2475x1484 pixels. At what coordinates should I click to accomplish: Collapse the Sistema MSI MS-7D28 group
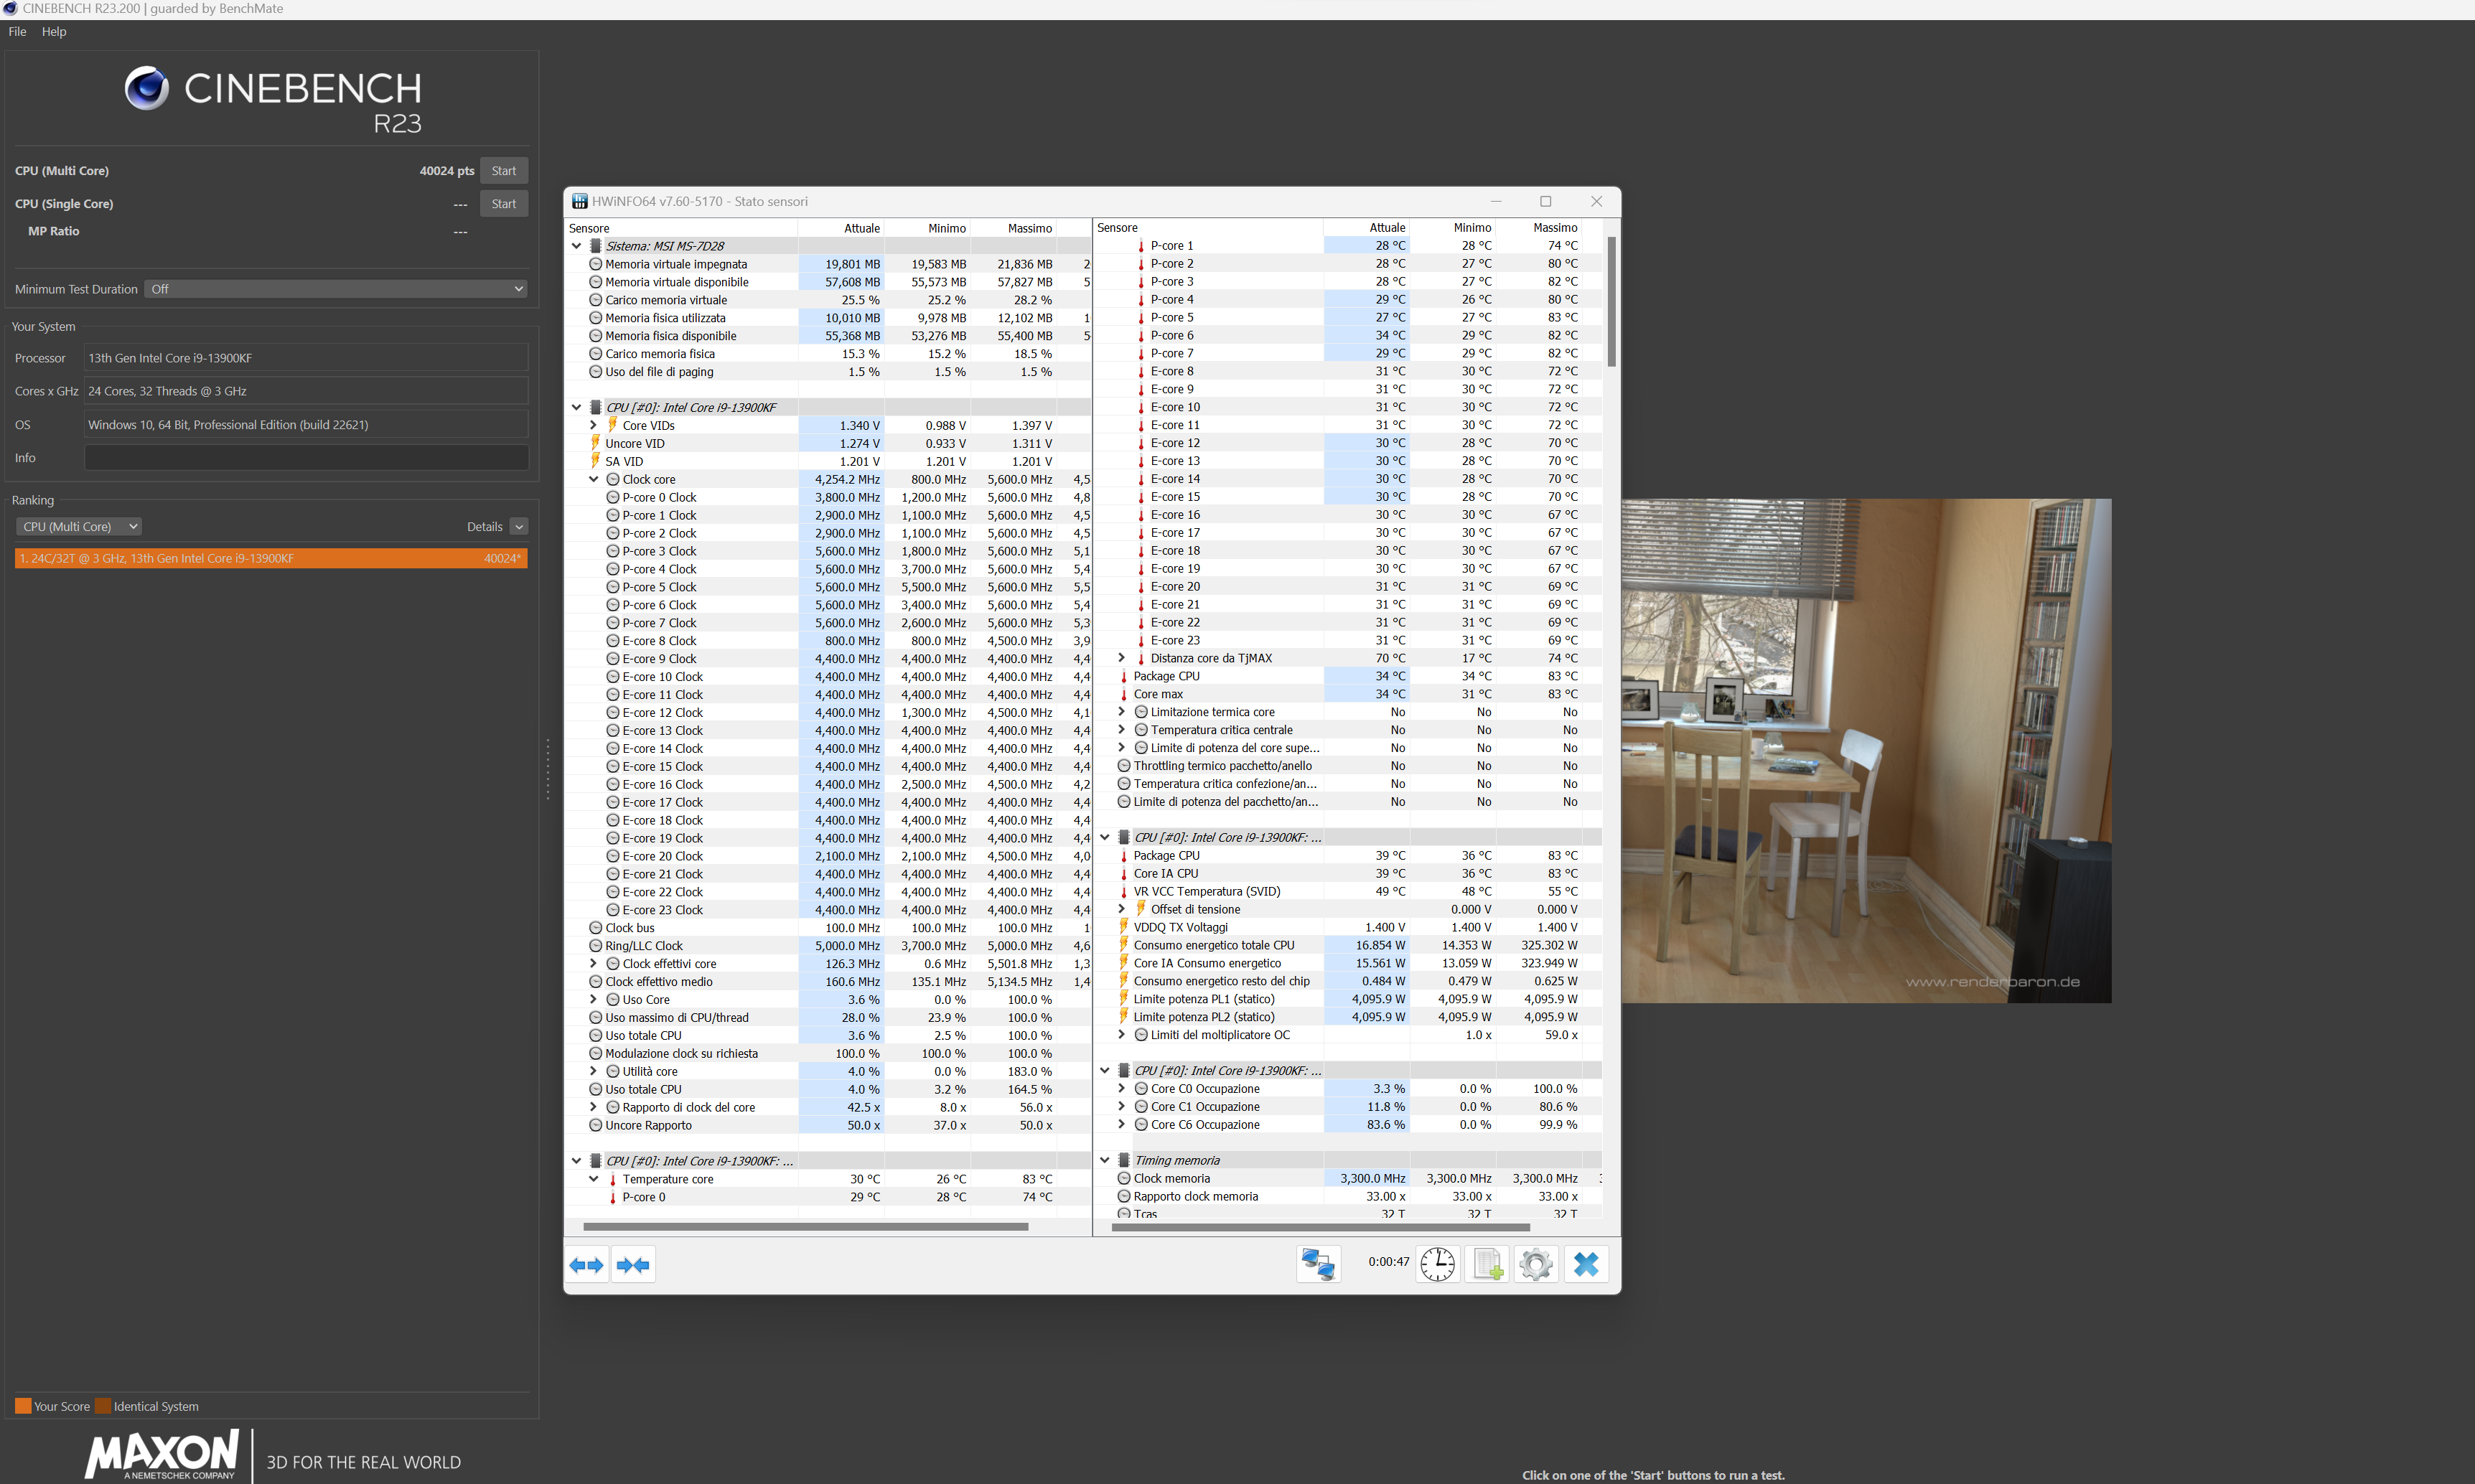click(x=577, y=246)
